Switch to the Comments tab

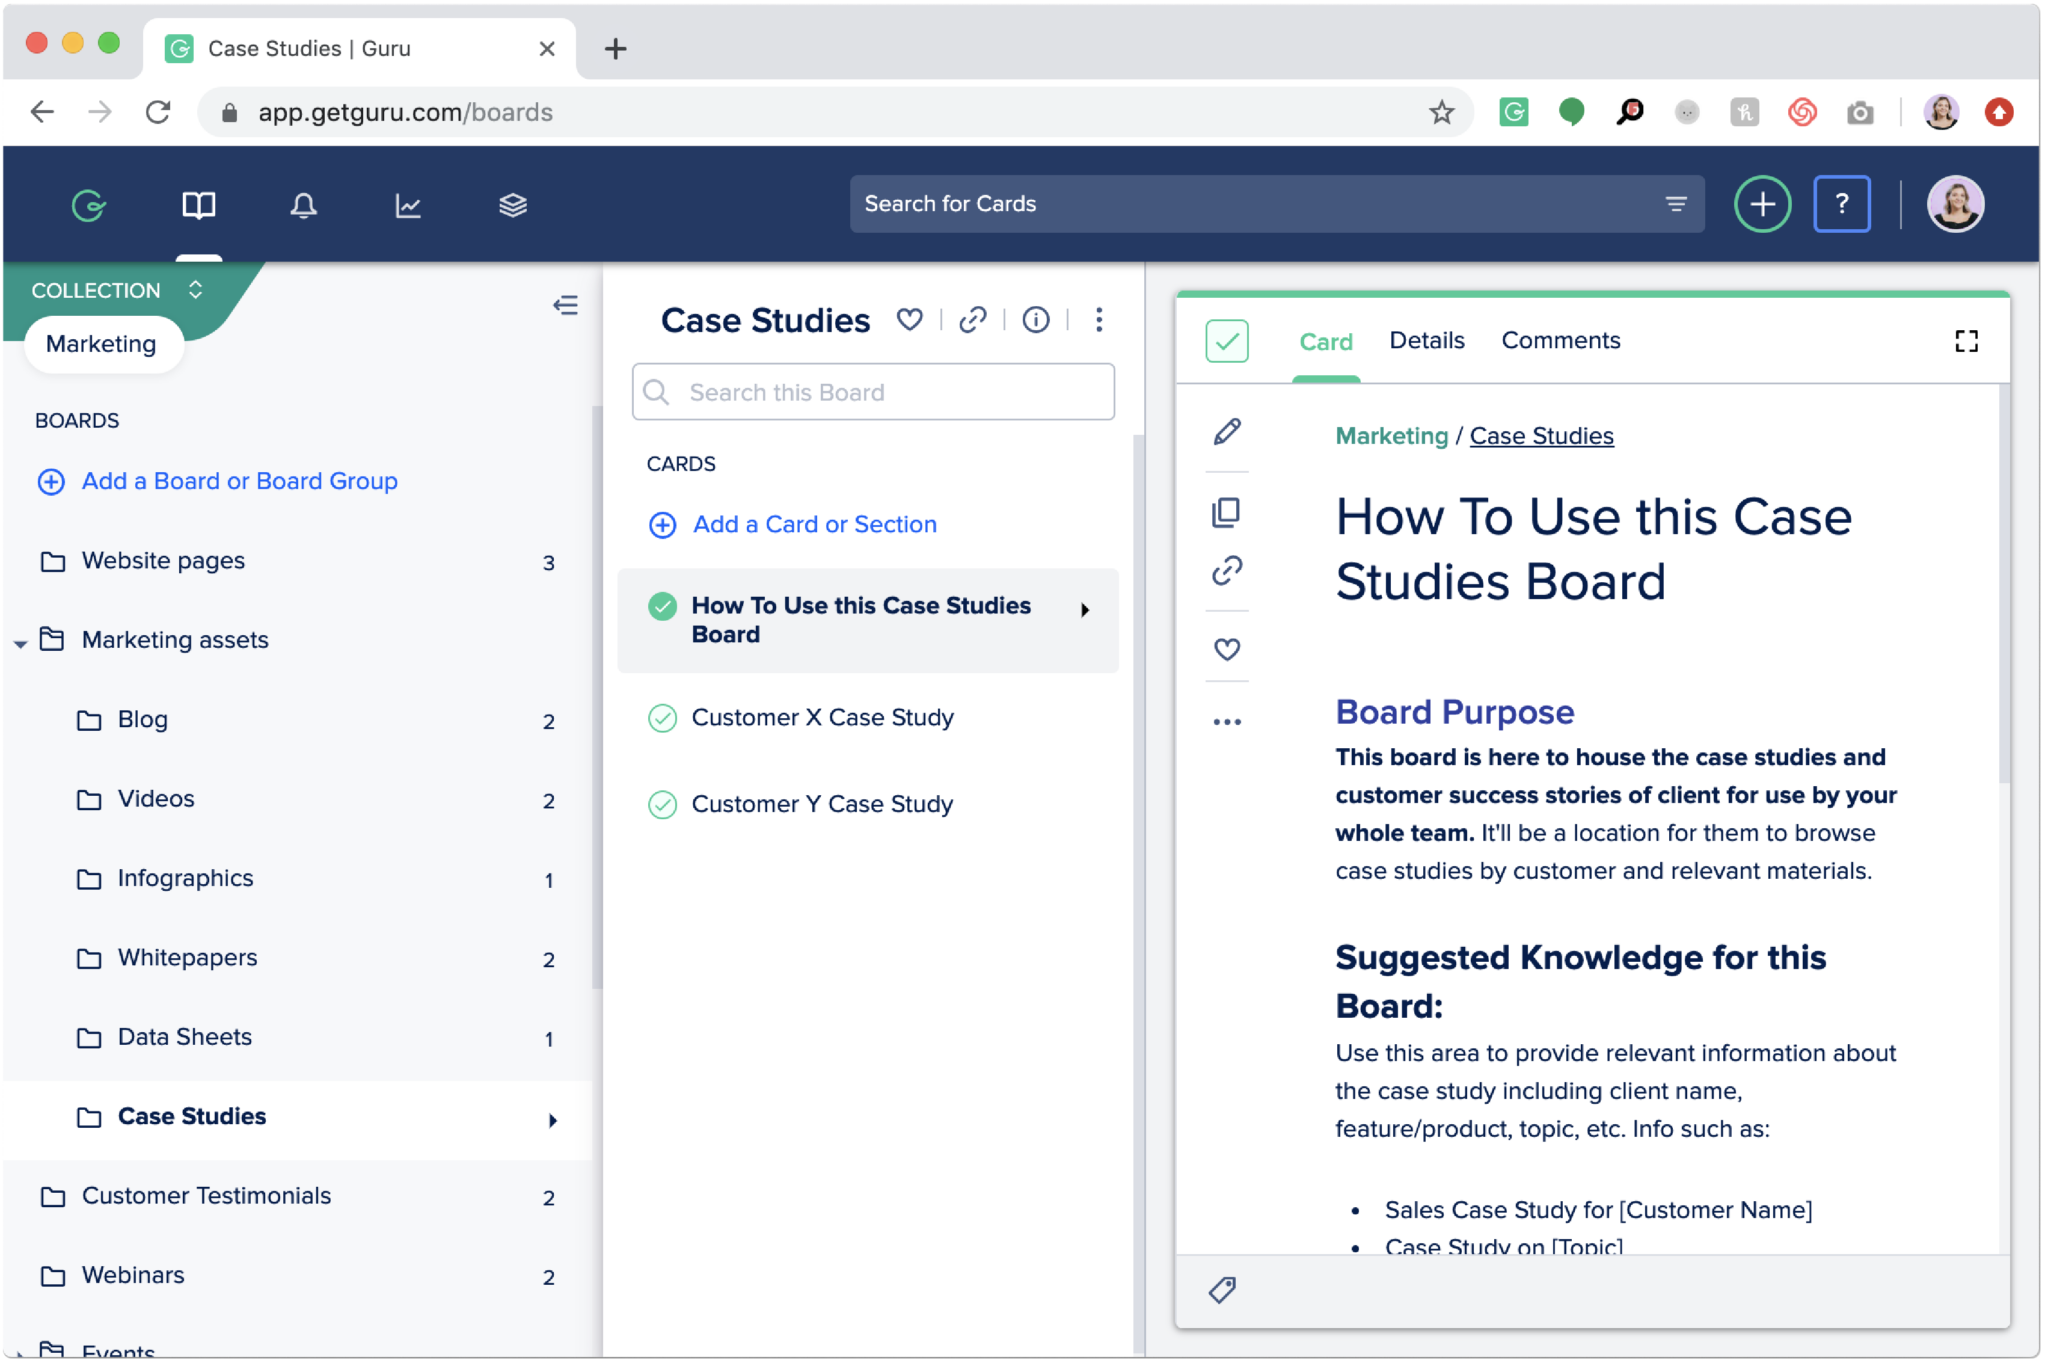(1560, 341)
